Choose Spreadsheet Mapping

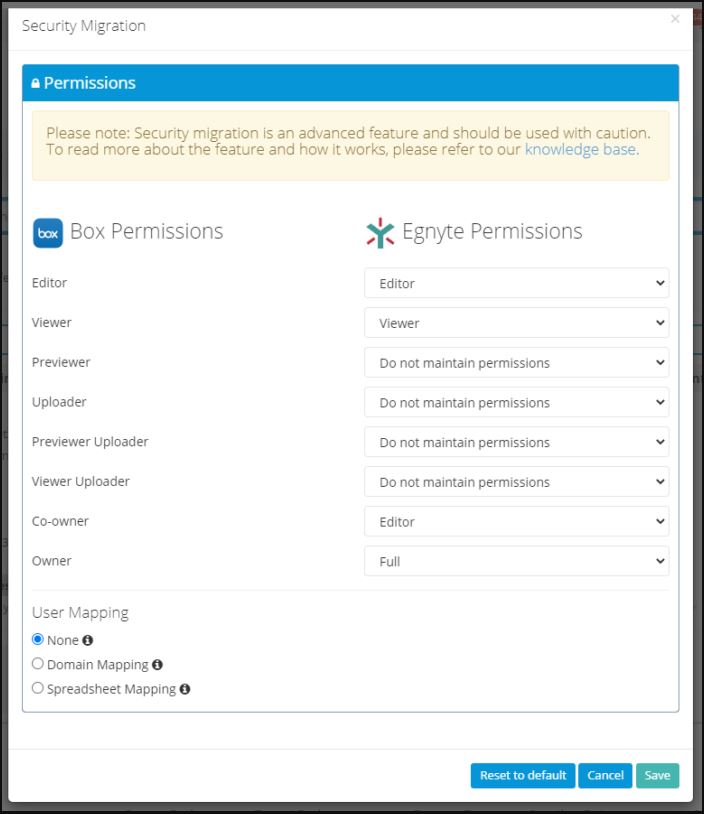pyautogui.click(x=37, y=688)
